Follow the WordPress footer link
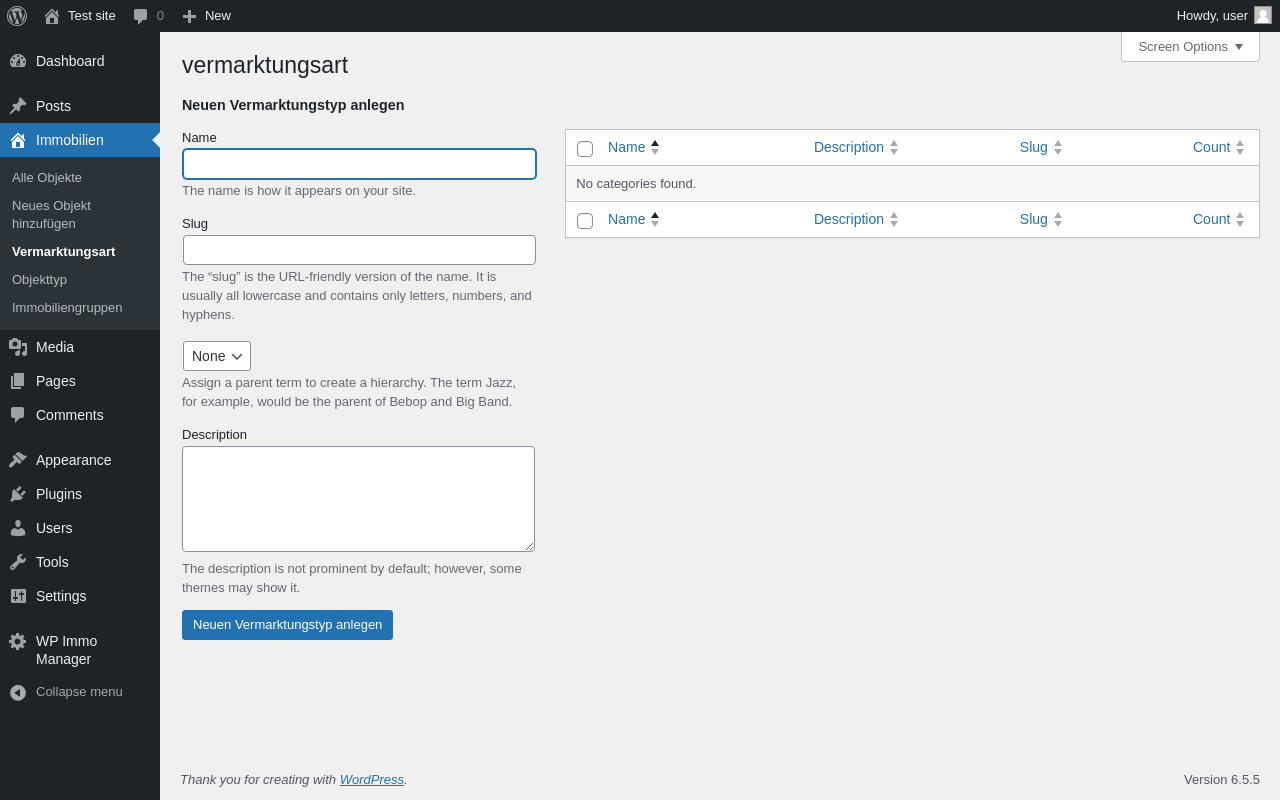This screenshot has width=1280, height=800. click(x=371, y=779)
